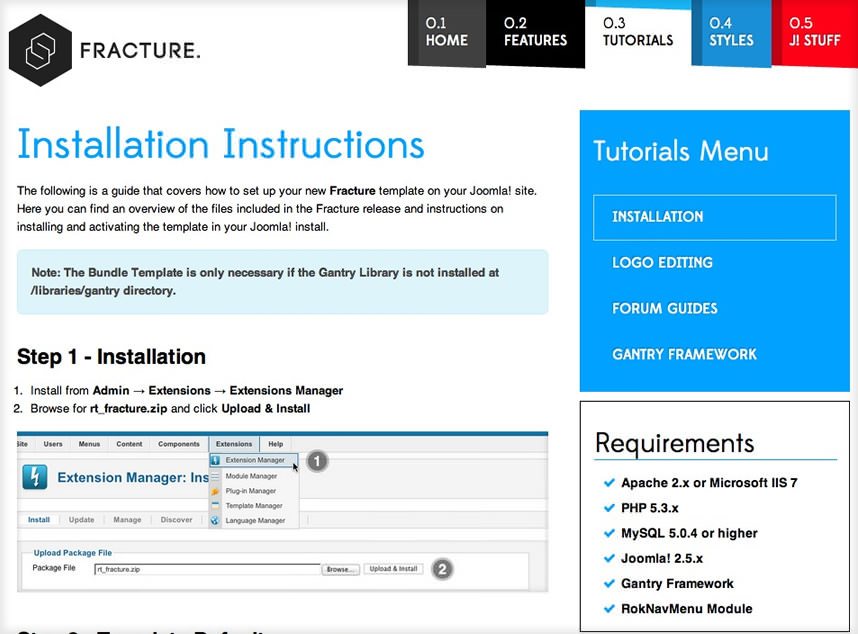Click the Installation Instructions page heading
Screen dimensions: 858x634
pos(221,144)
